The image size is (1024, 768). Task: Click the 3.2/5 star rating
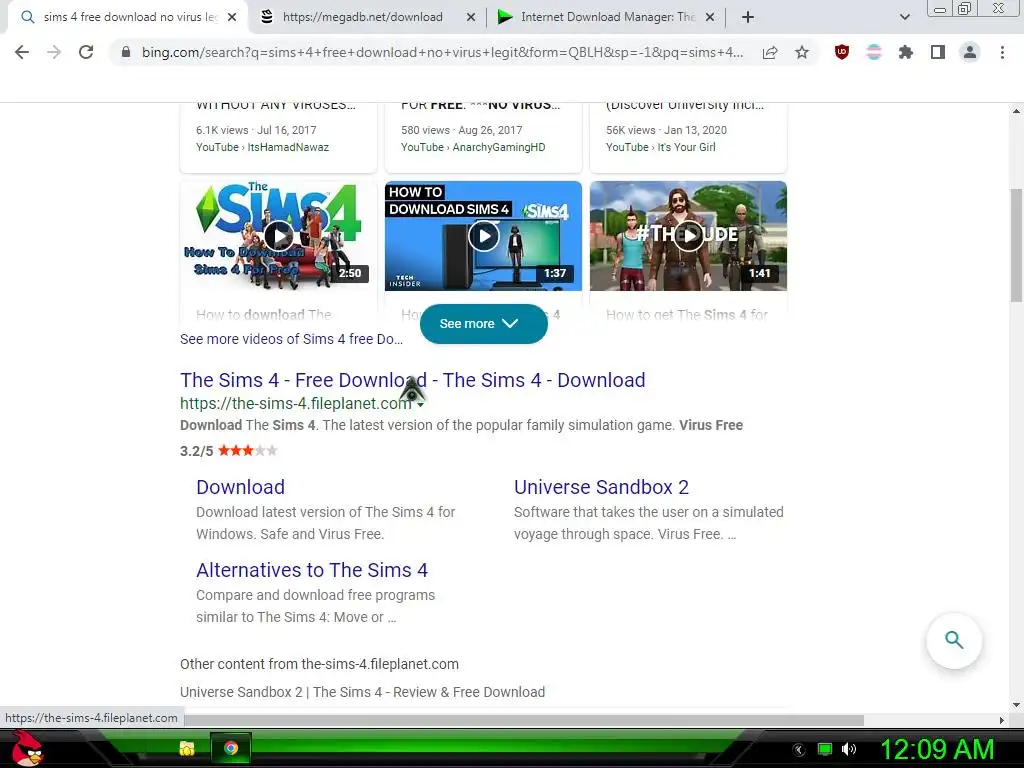229,451
